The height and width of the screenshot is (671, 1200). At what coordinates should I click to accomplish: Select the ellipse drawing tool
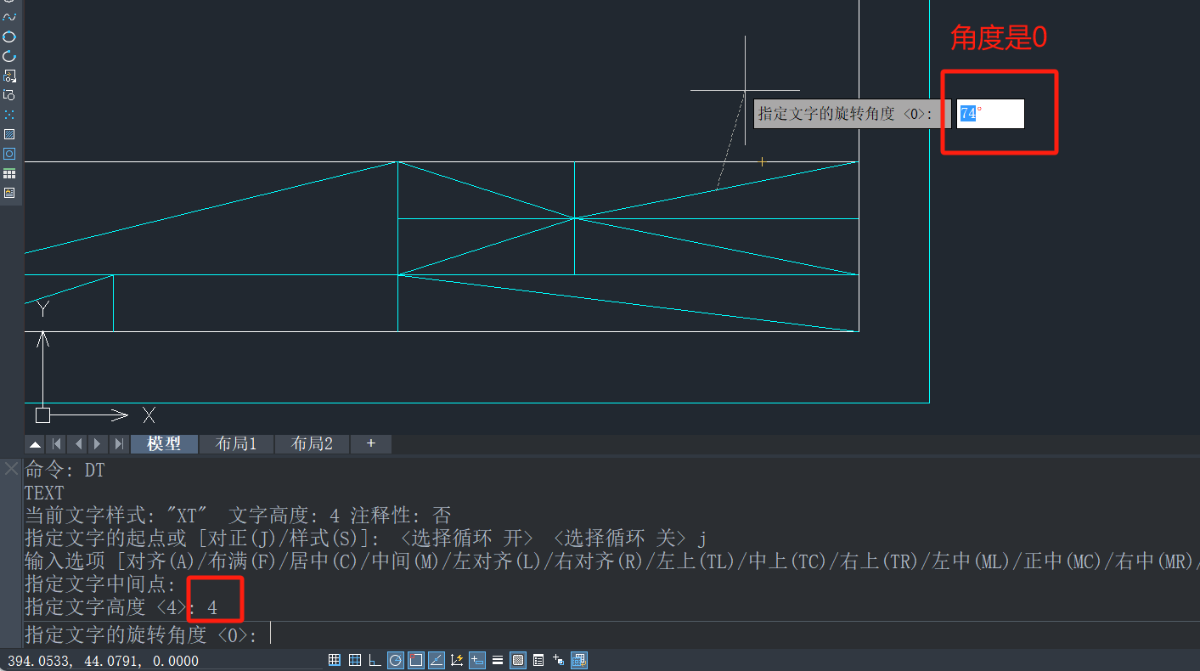pyautogui.click(x=9, y=37)
